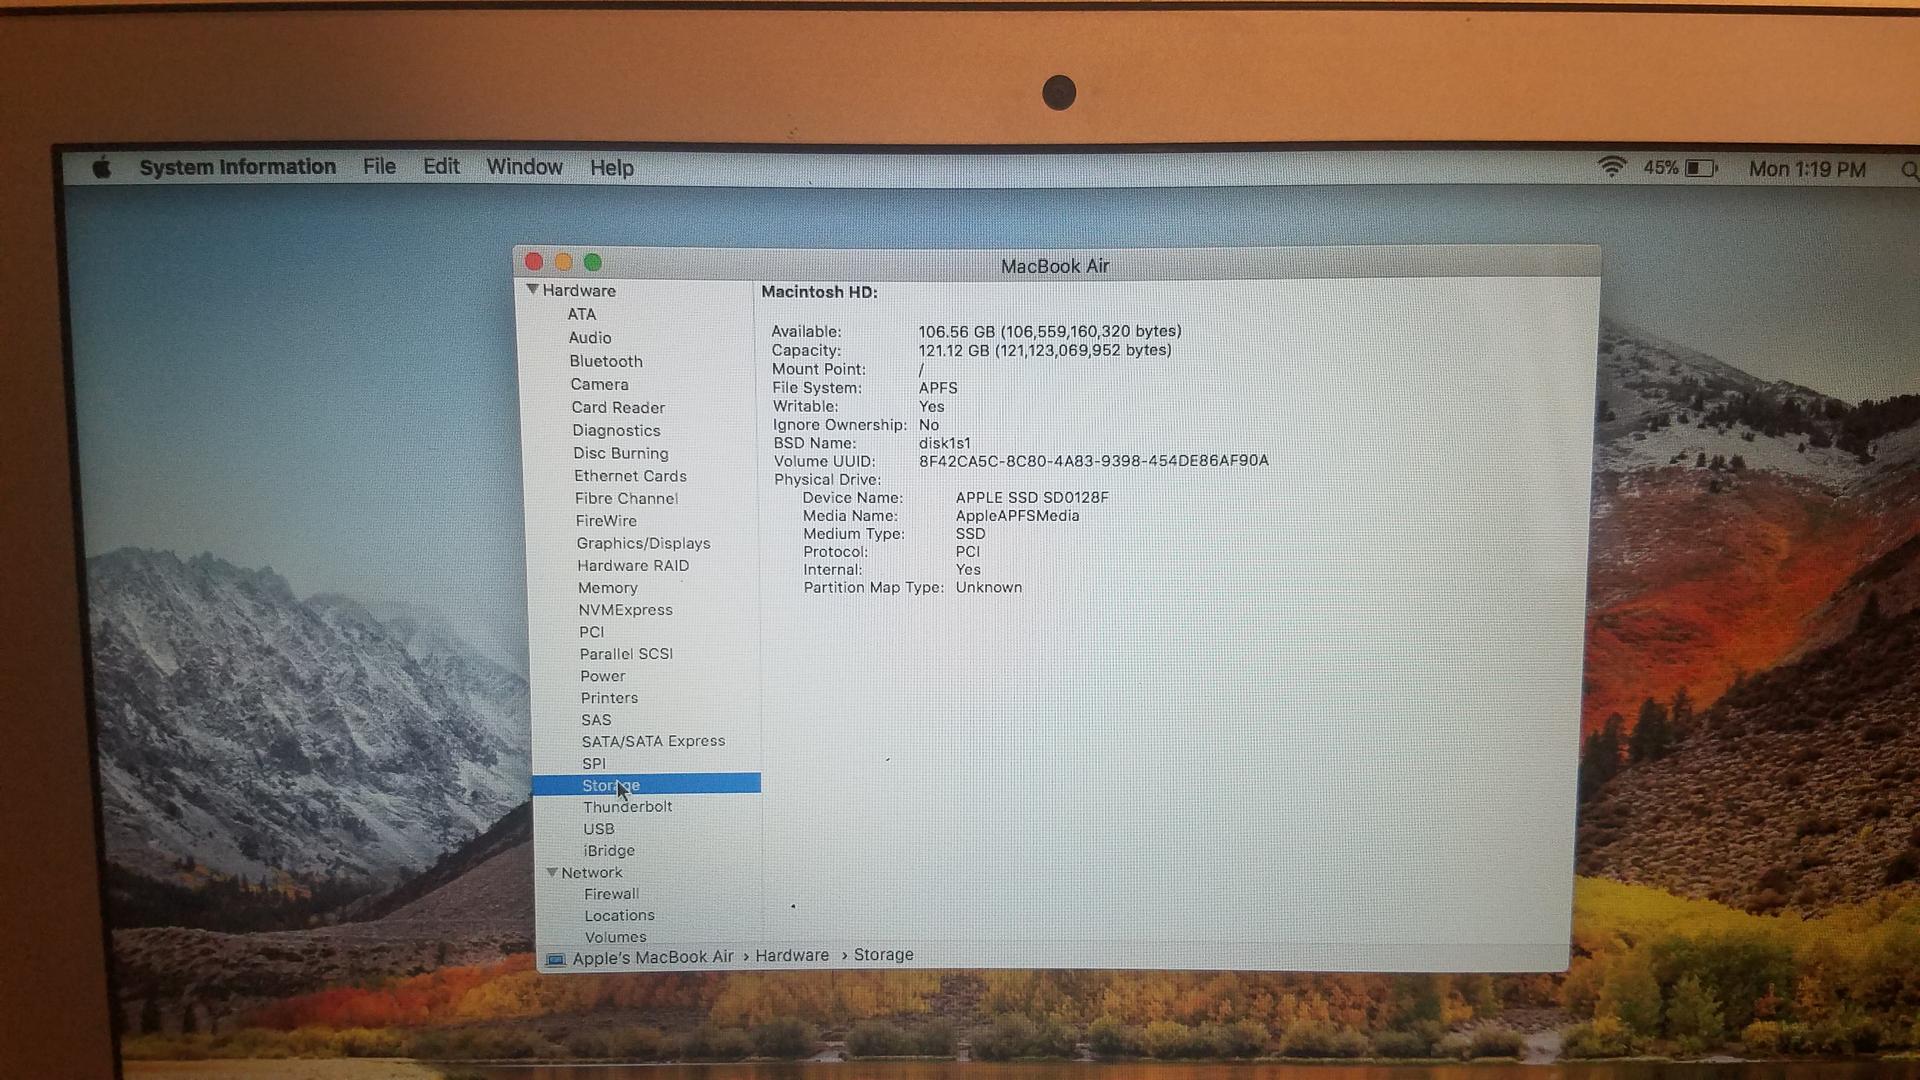
Task: Click the 121.12 GB capacity value
Action: pyautogui.click(x=1045, y=350)
